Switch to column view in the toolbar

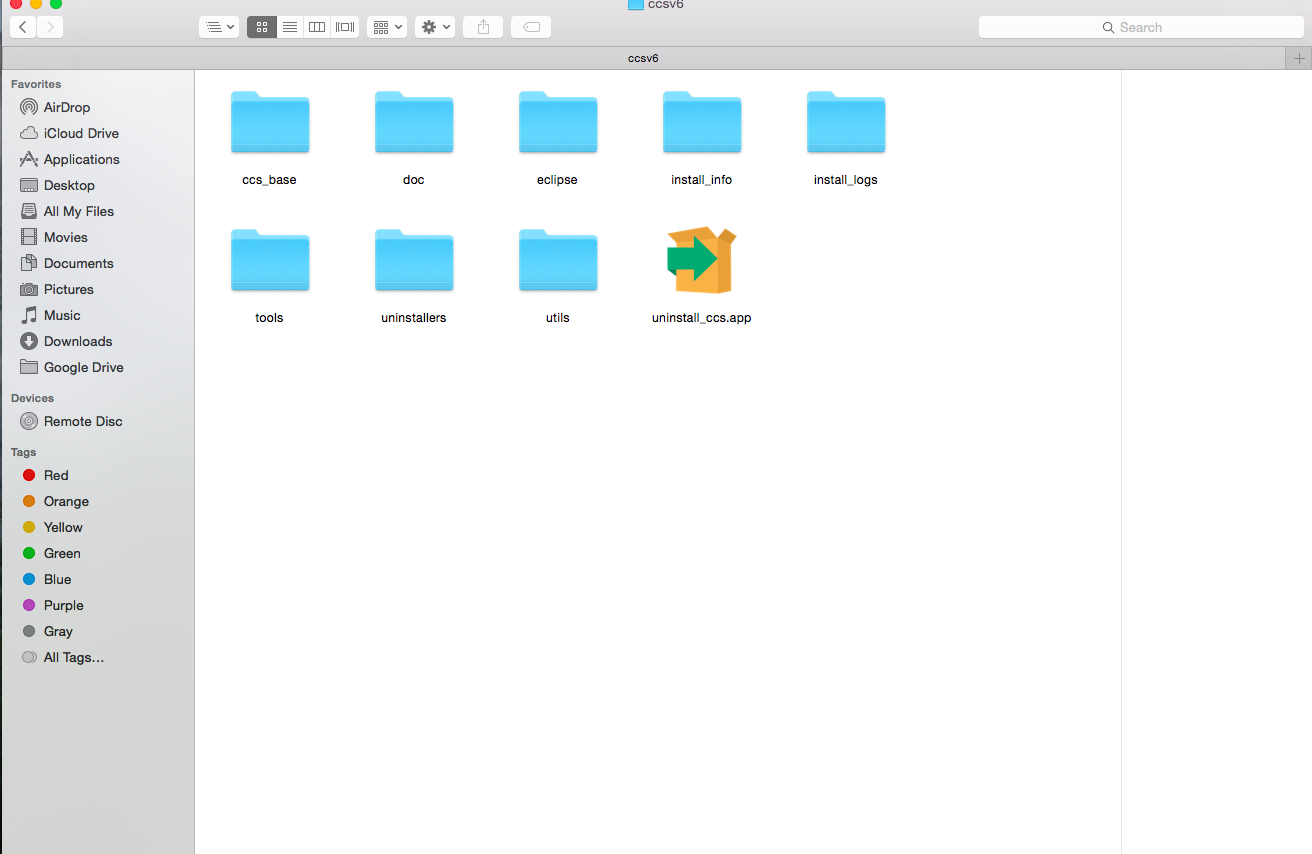[317, 27]
